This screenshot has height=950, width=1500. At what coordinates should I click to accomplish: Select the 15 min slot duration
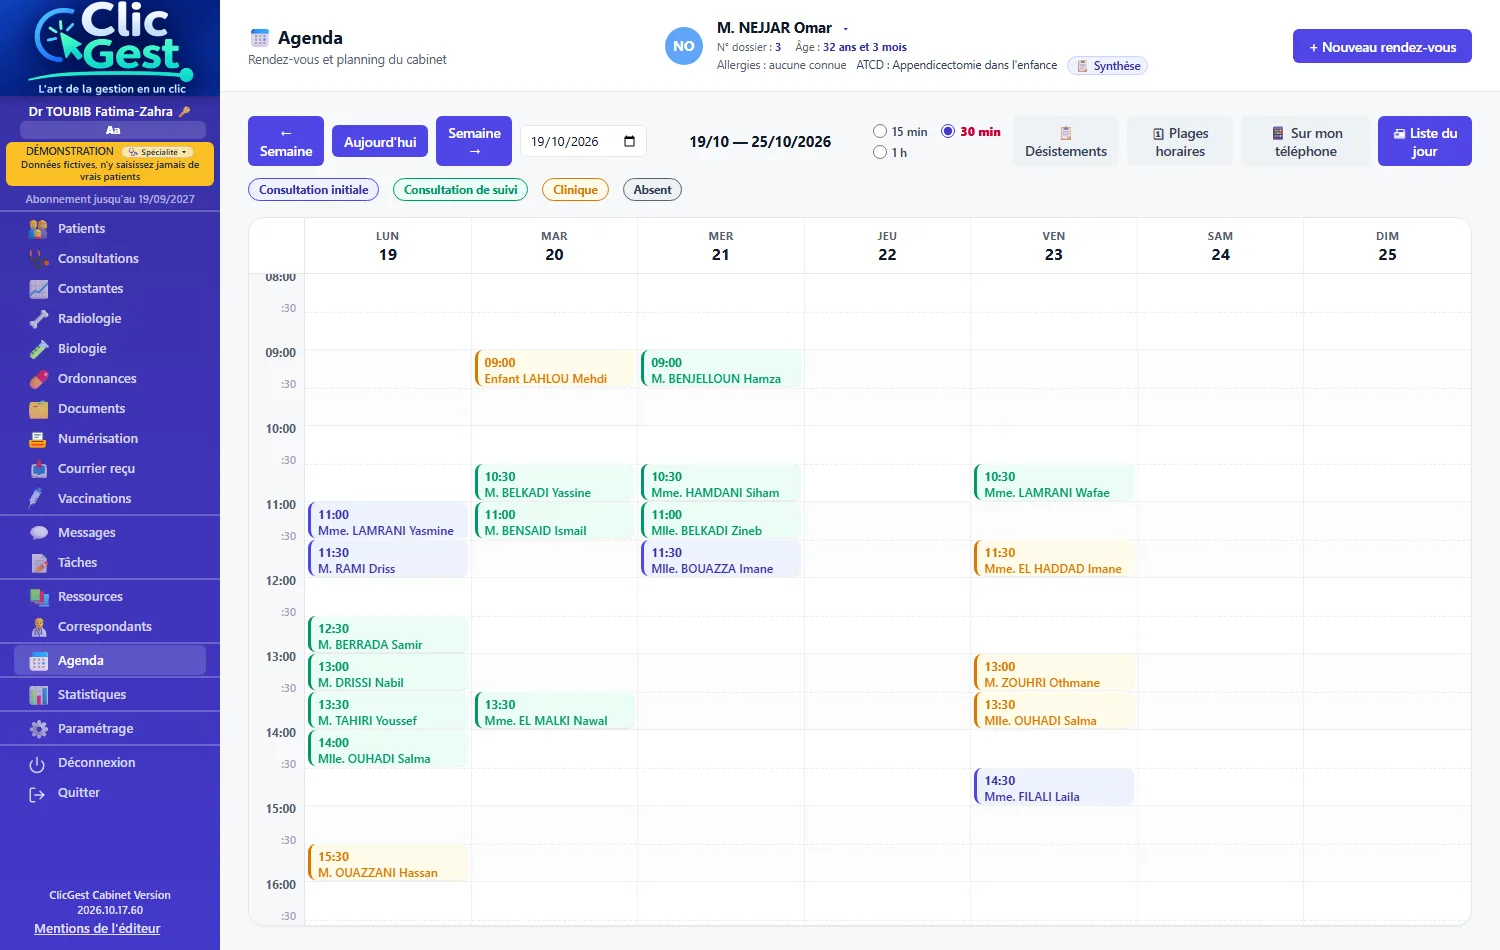(880, 131)
